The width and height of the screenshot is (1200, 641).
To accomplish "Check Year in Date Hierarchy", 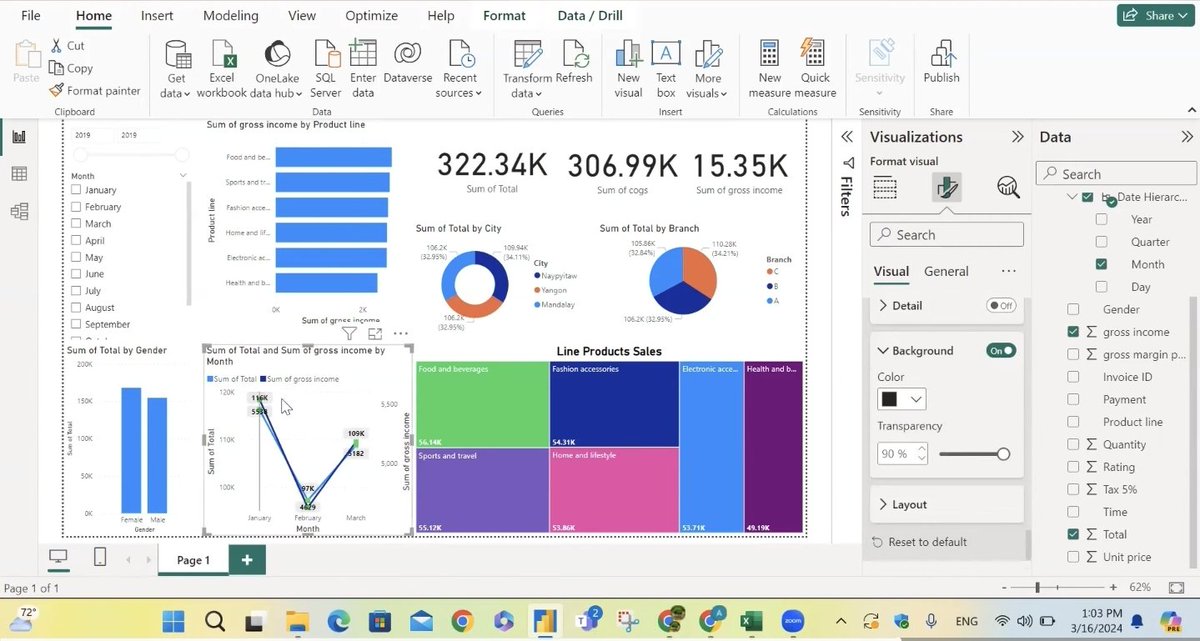I will 1101,219.
